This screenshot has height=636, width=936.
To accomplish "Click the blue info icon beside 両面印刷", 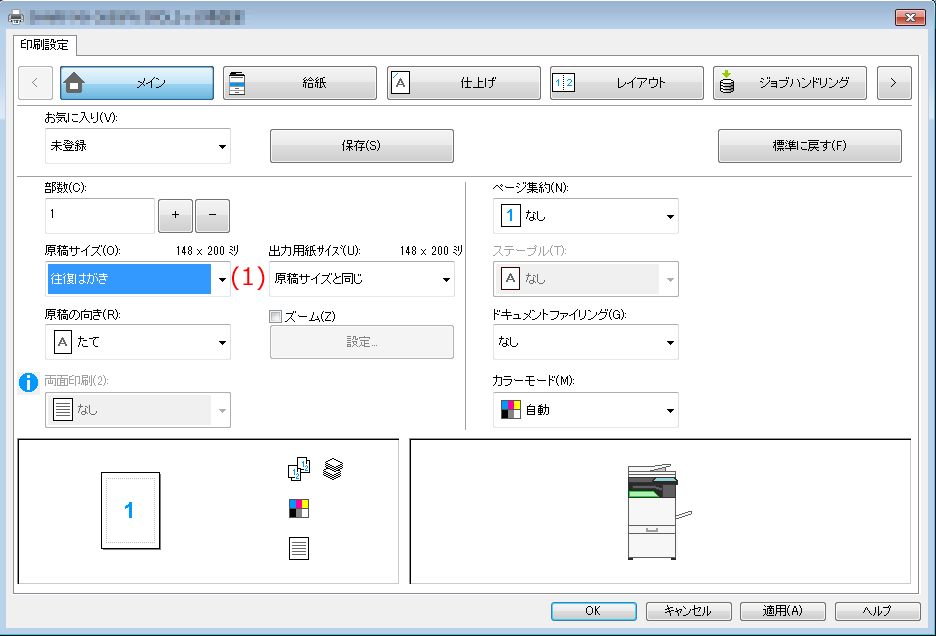I will point(28,382).
